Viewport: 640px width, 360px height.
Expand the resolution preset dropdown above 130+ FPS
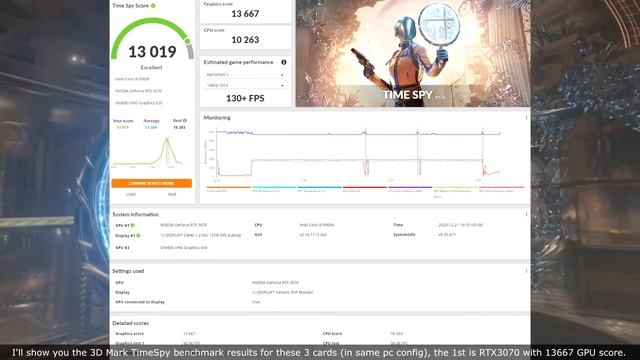(x=245, y=85)
